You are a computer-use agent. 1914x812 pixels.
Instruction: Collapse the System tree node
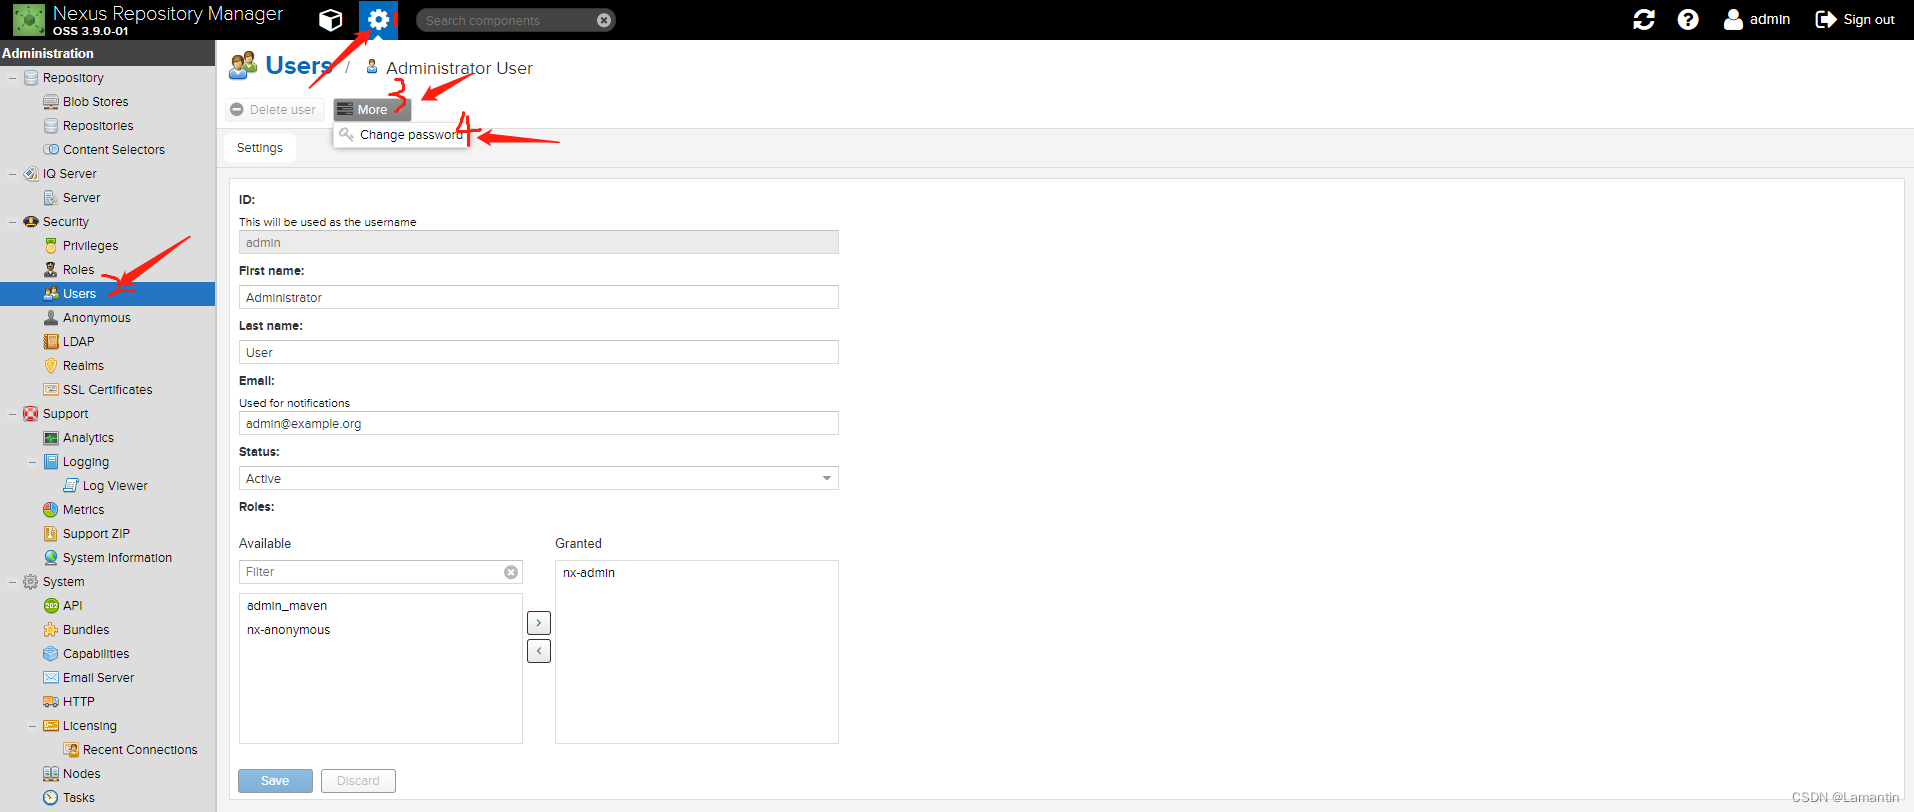(12, 582)
